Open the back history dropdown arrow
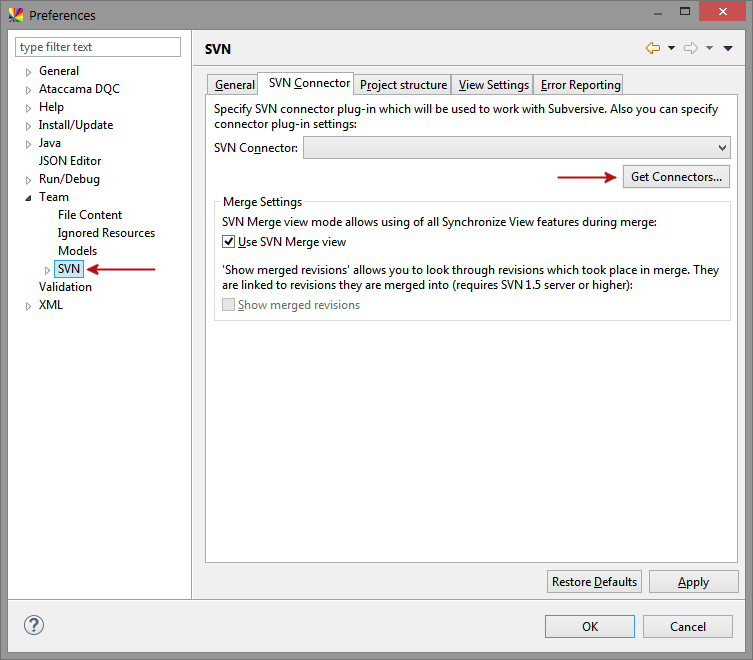 pyautogui.click(x=671, y=48)
